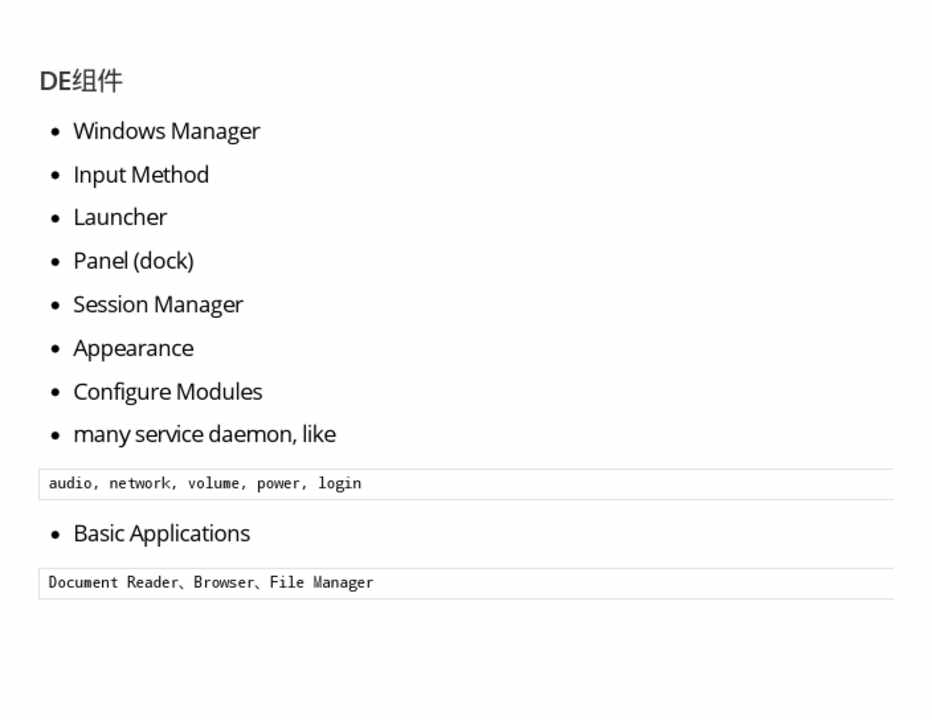This screenshot has width=932, height=720.
Task: Click the "Basic Applications" list item
Action: click(x=161, y=534)
